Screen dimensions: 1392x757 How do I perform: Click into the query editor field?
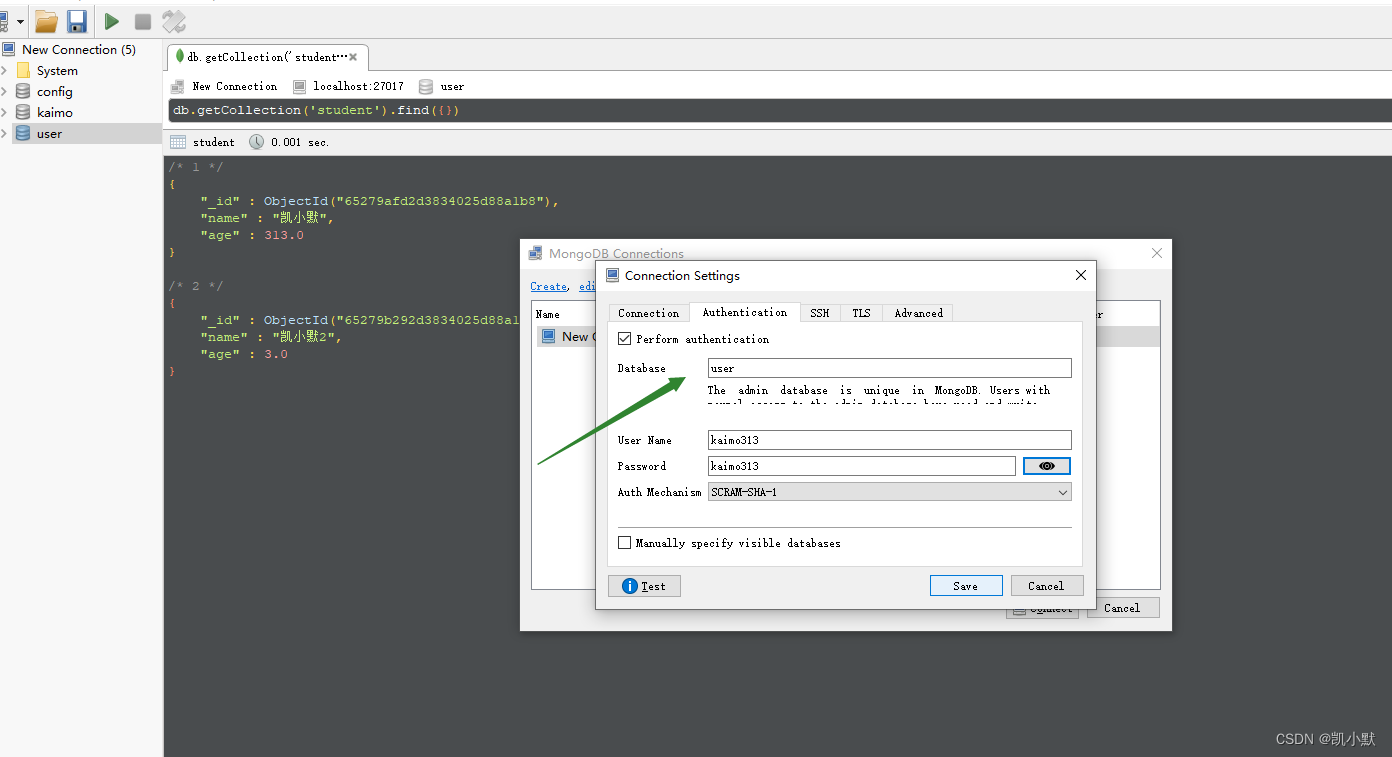pos(780,111)
